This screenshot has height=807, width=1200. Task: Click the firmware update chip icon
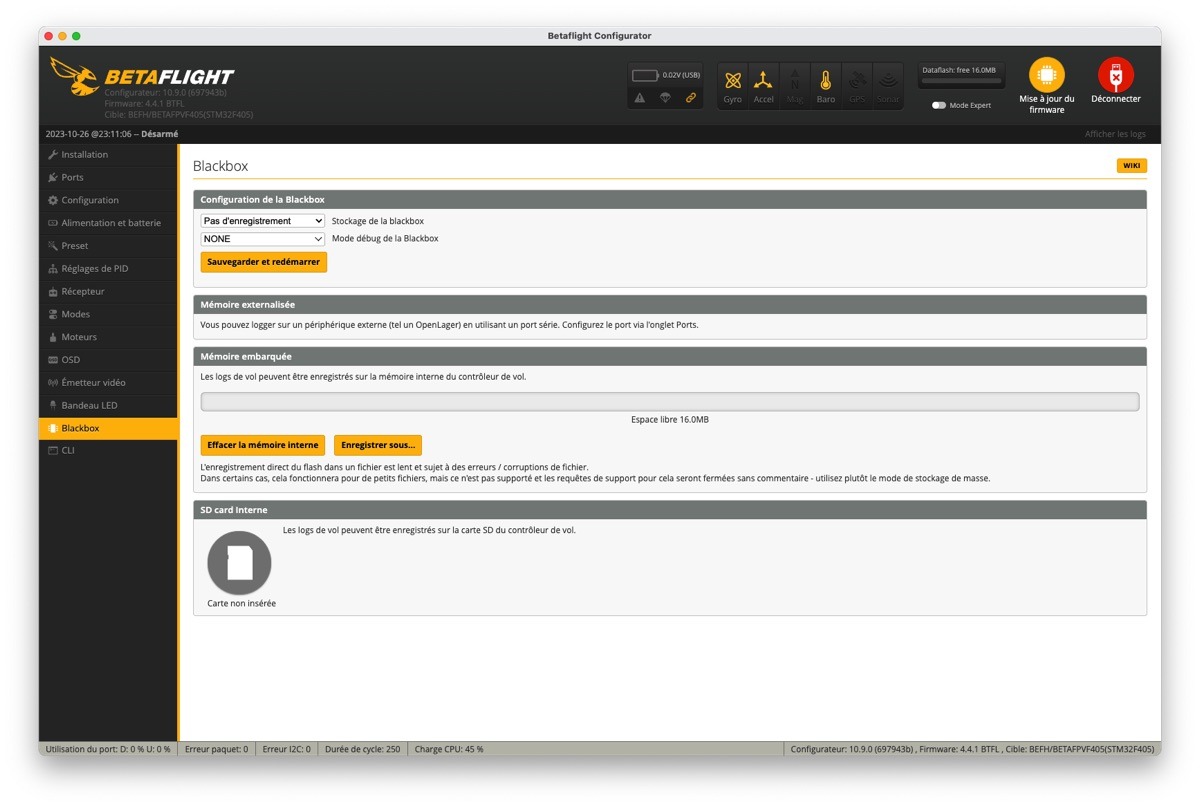pyautogui.click(x=1047, y=75)
